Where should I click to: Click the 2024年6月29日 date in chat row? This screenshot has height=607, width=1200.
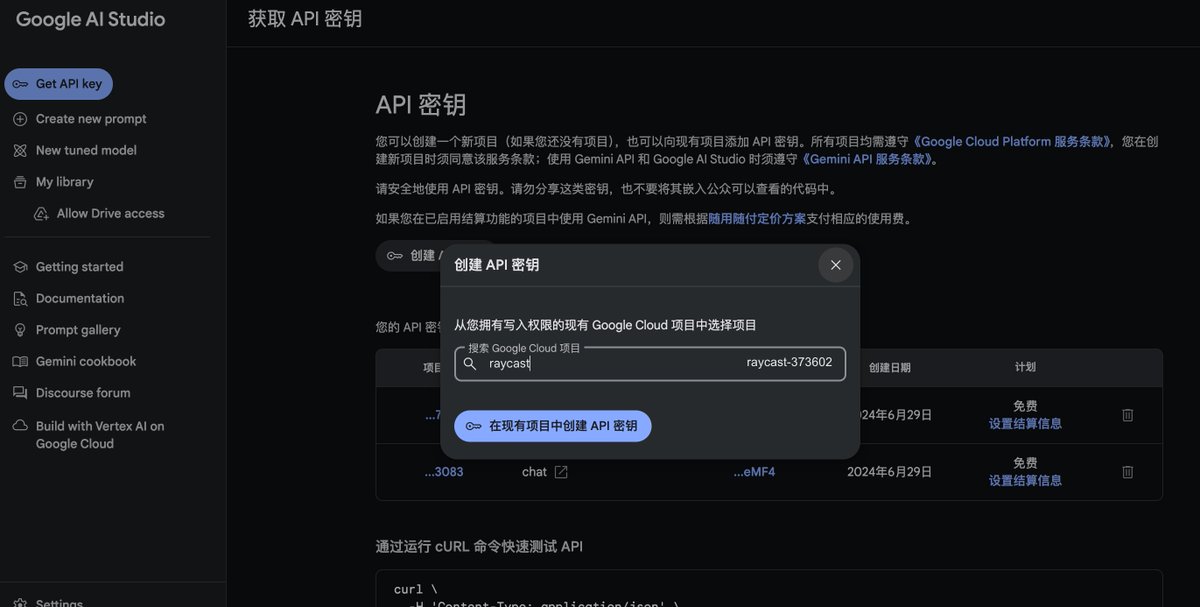coord(890,472)
